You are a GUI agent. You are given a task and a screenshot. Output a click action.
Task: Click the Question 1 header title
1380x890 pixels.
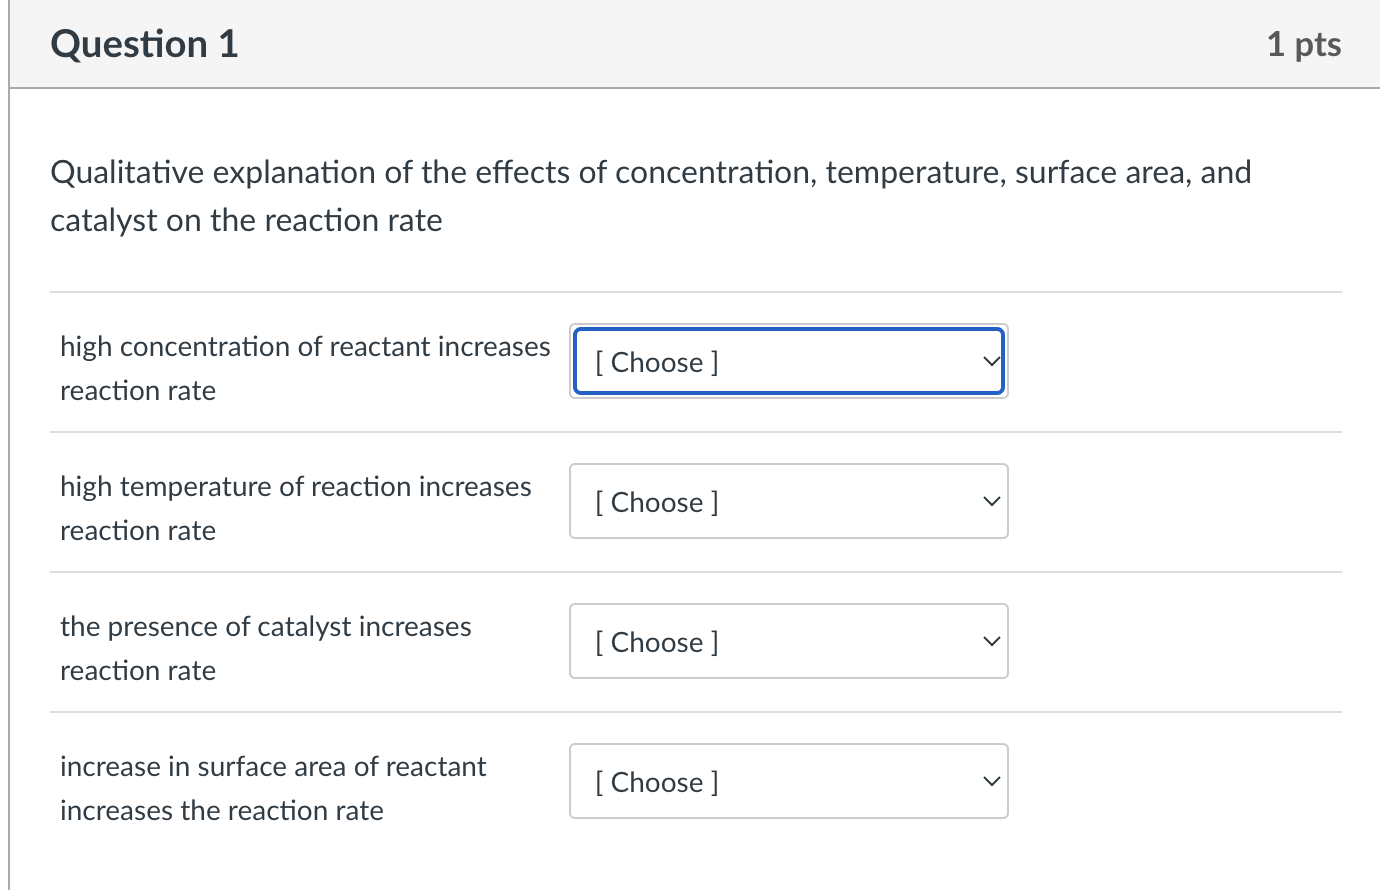pos(143,44)
